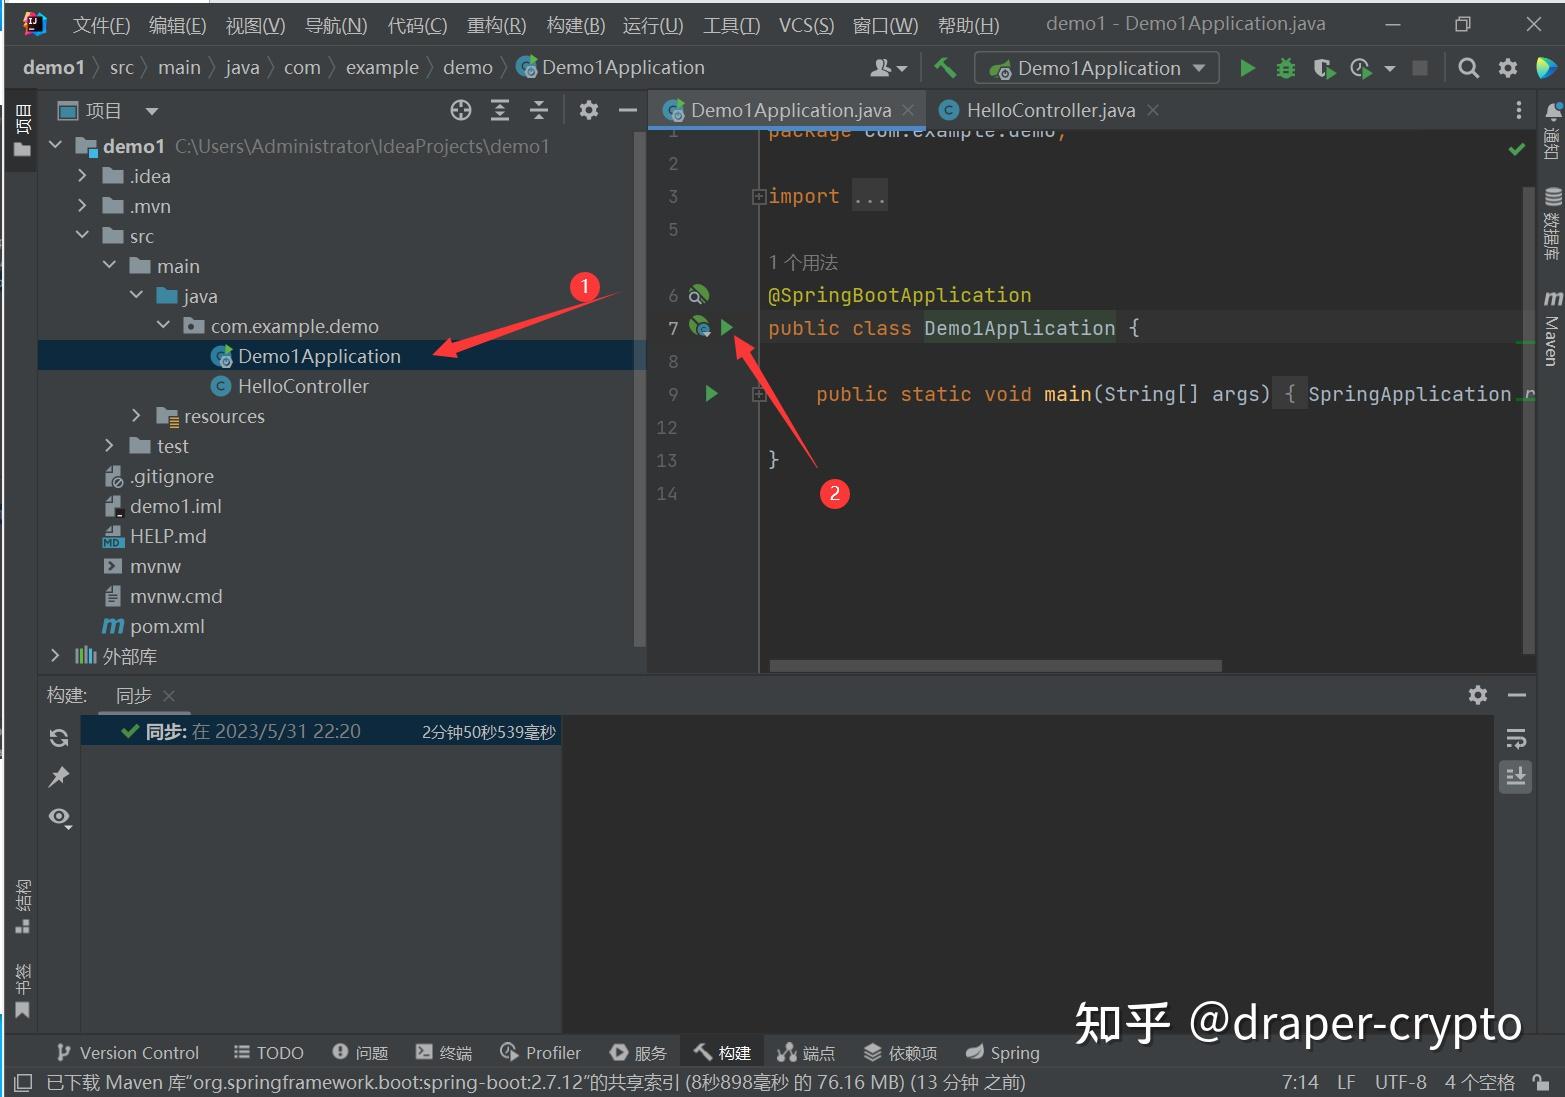The image size is (1565, 1097).
Task: Toggle scroll to end in build output
Action: (x=1516, y=777)
